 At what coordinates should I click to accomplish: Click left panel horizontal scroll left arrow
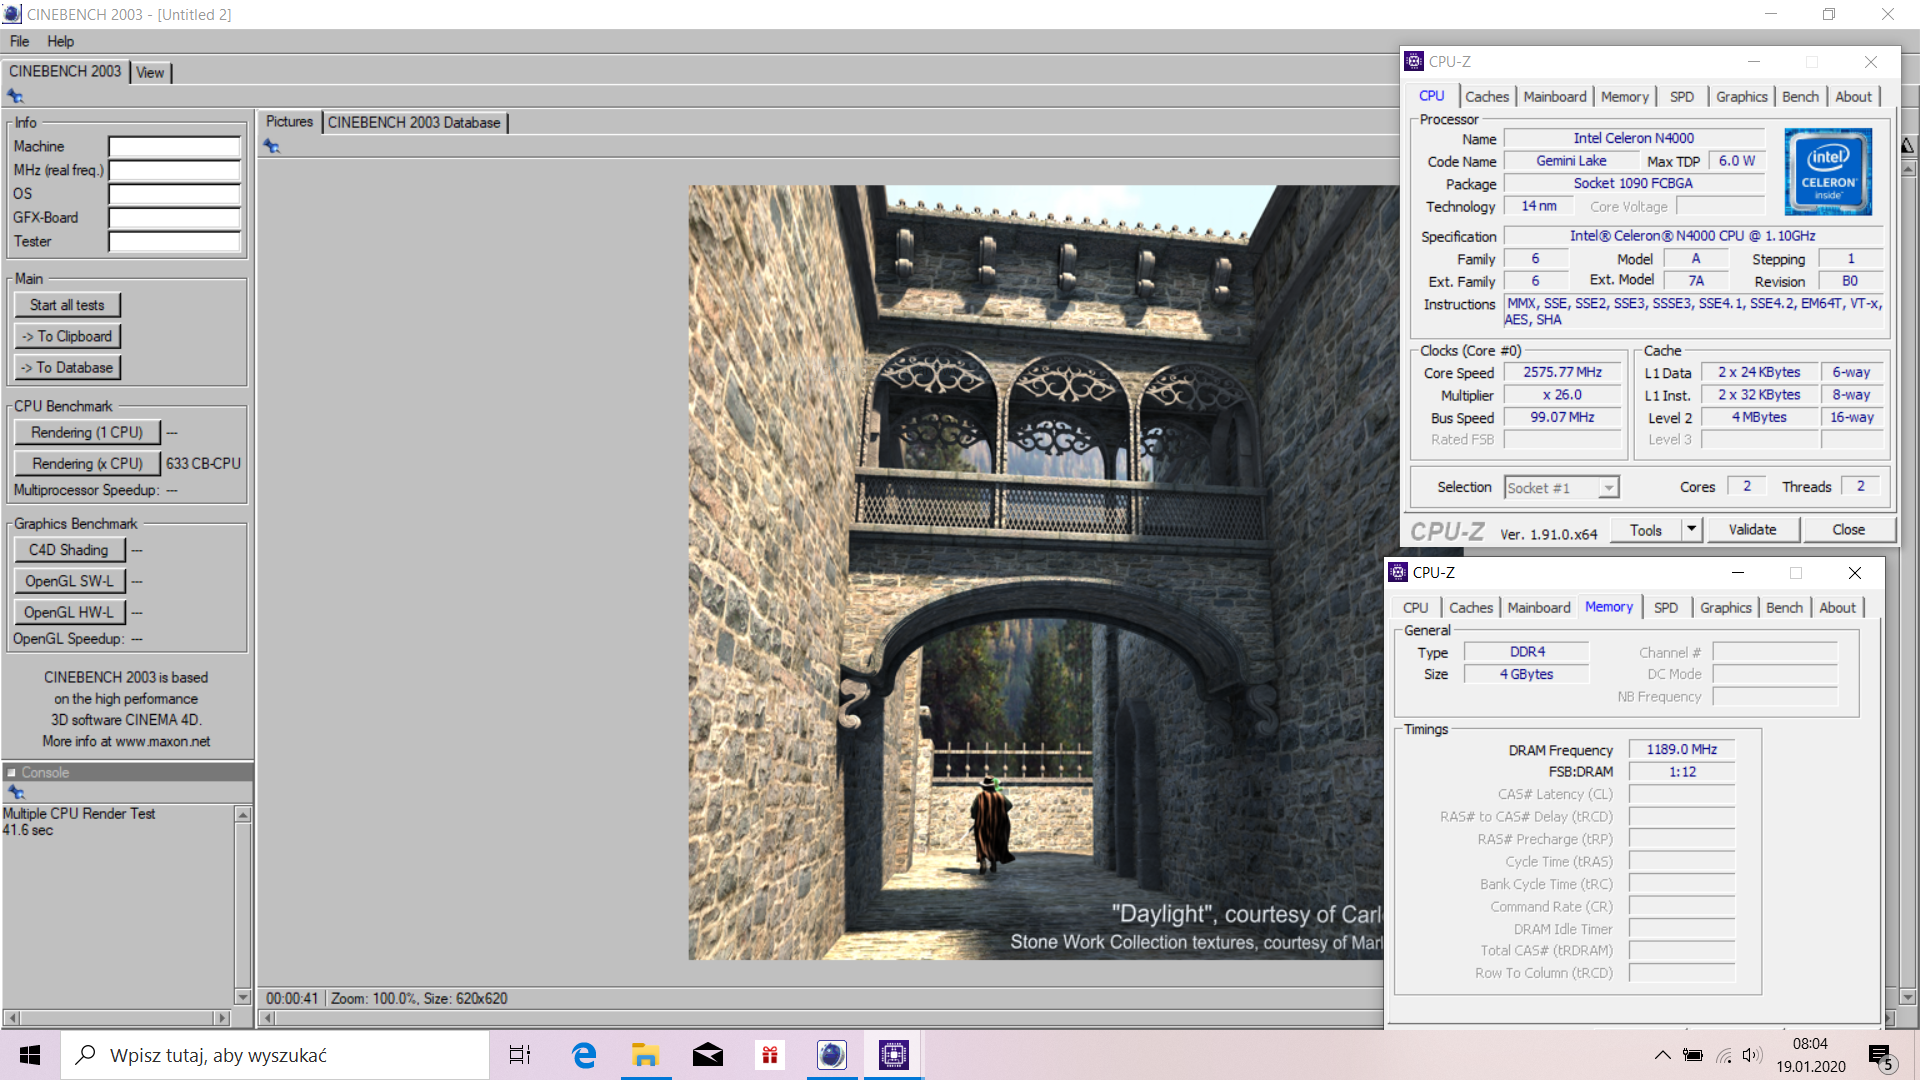(x=12, y=1018)
